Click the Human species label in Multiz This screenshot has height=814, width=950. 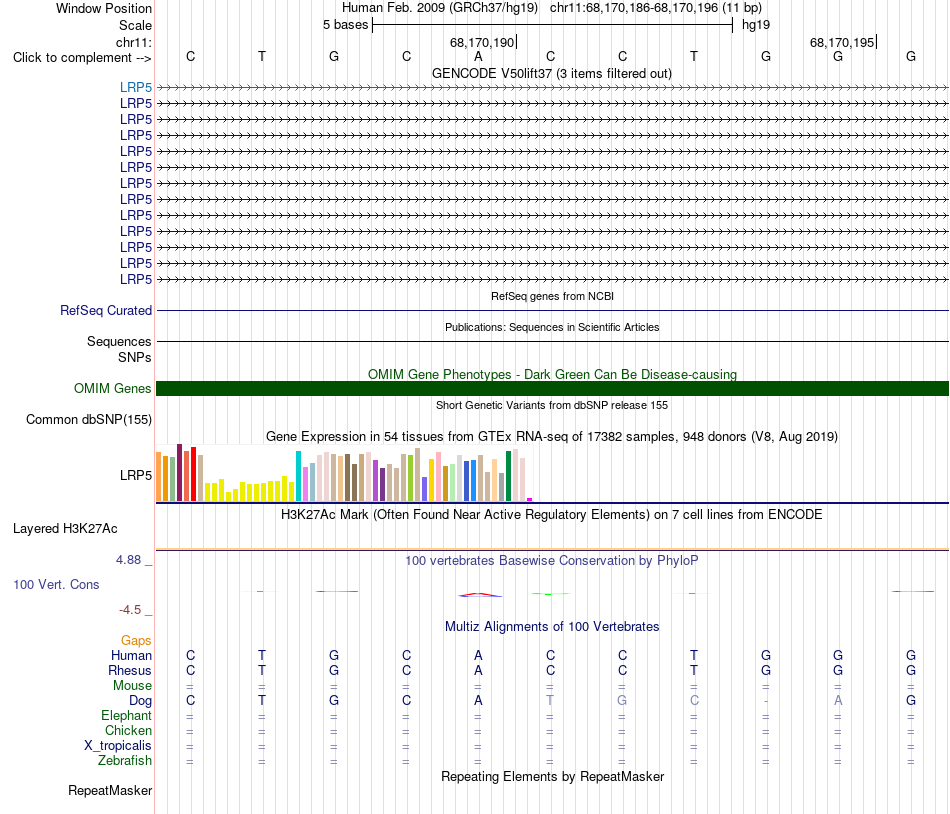131,655
